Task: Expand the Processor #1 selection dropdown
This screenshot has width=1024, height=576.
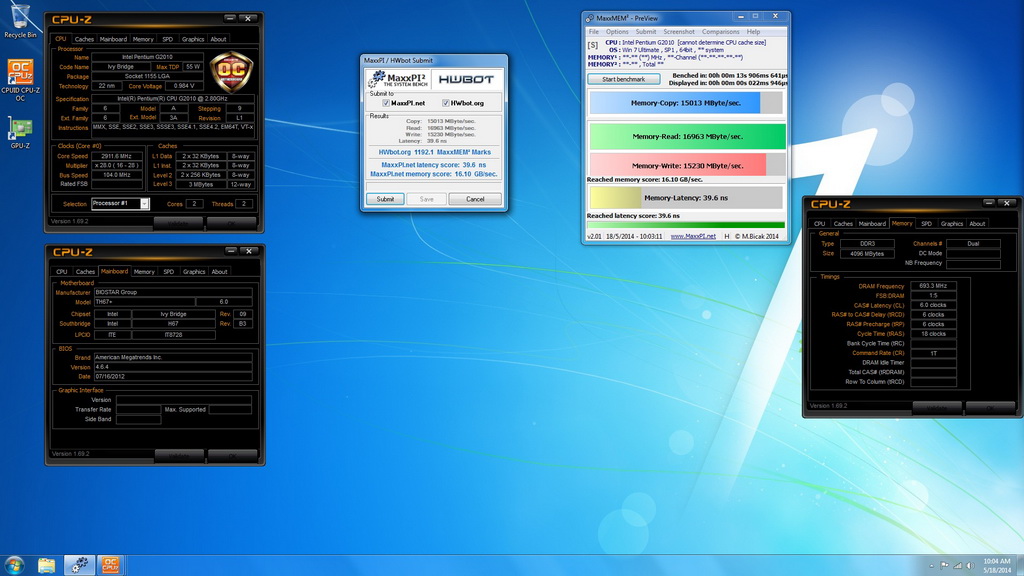Action: (x=144, y=204)
